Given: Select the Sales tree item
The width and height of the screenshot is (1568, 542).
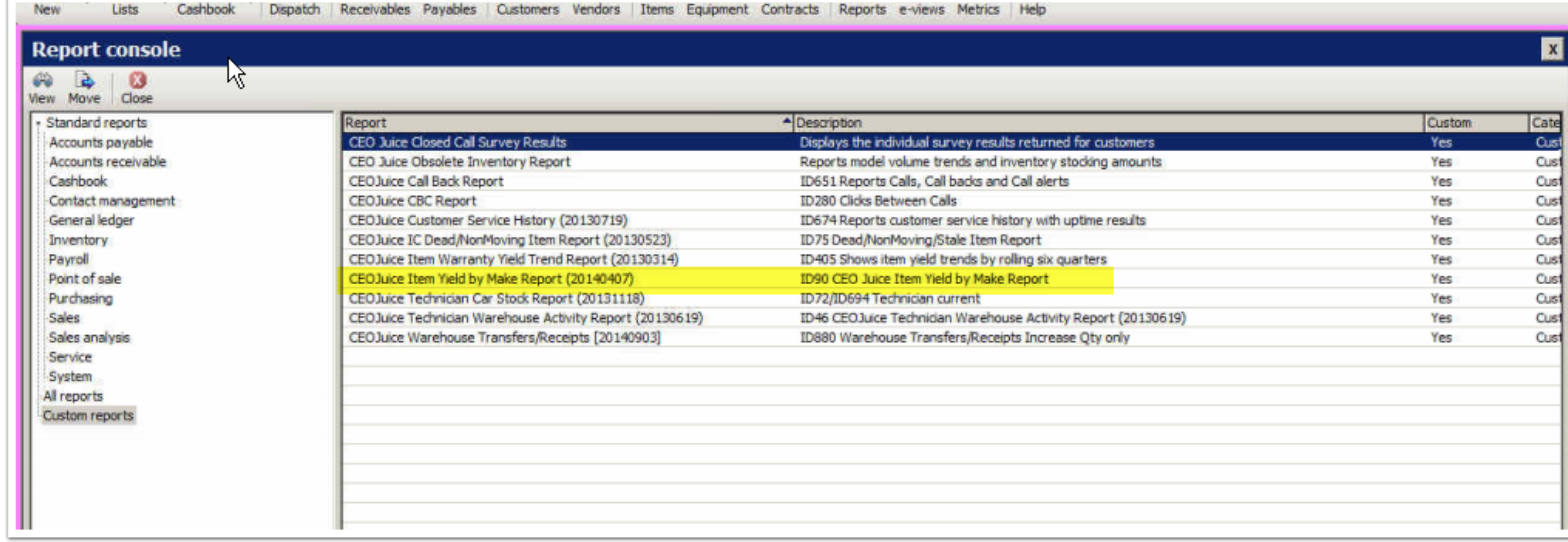Looking at the screenshot, I should [64, 318].
